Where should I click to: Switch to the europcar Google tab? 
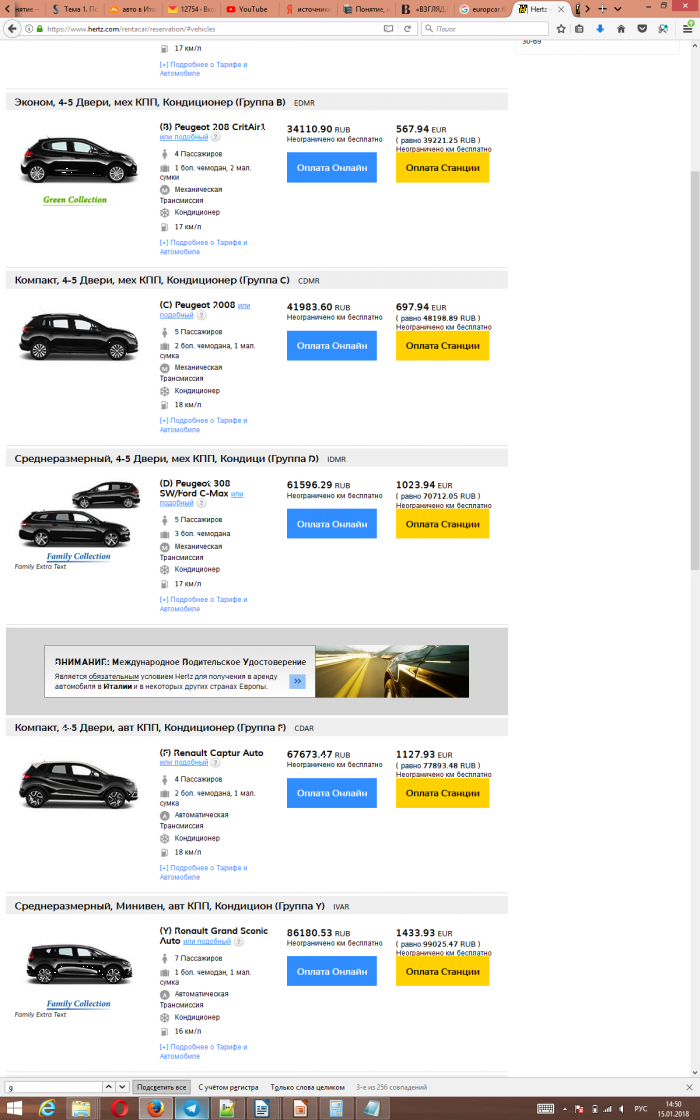(x=482, y=9)
